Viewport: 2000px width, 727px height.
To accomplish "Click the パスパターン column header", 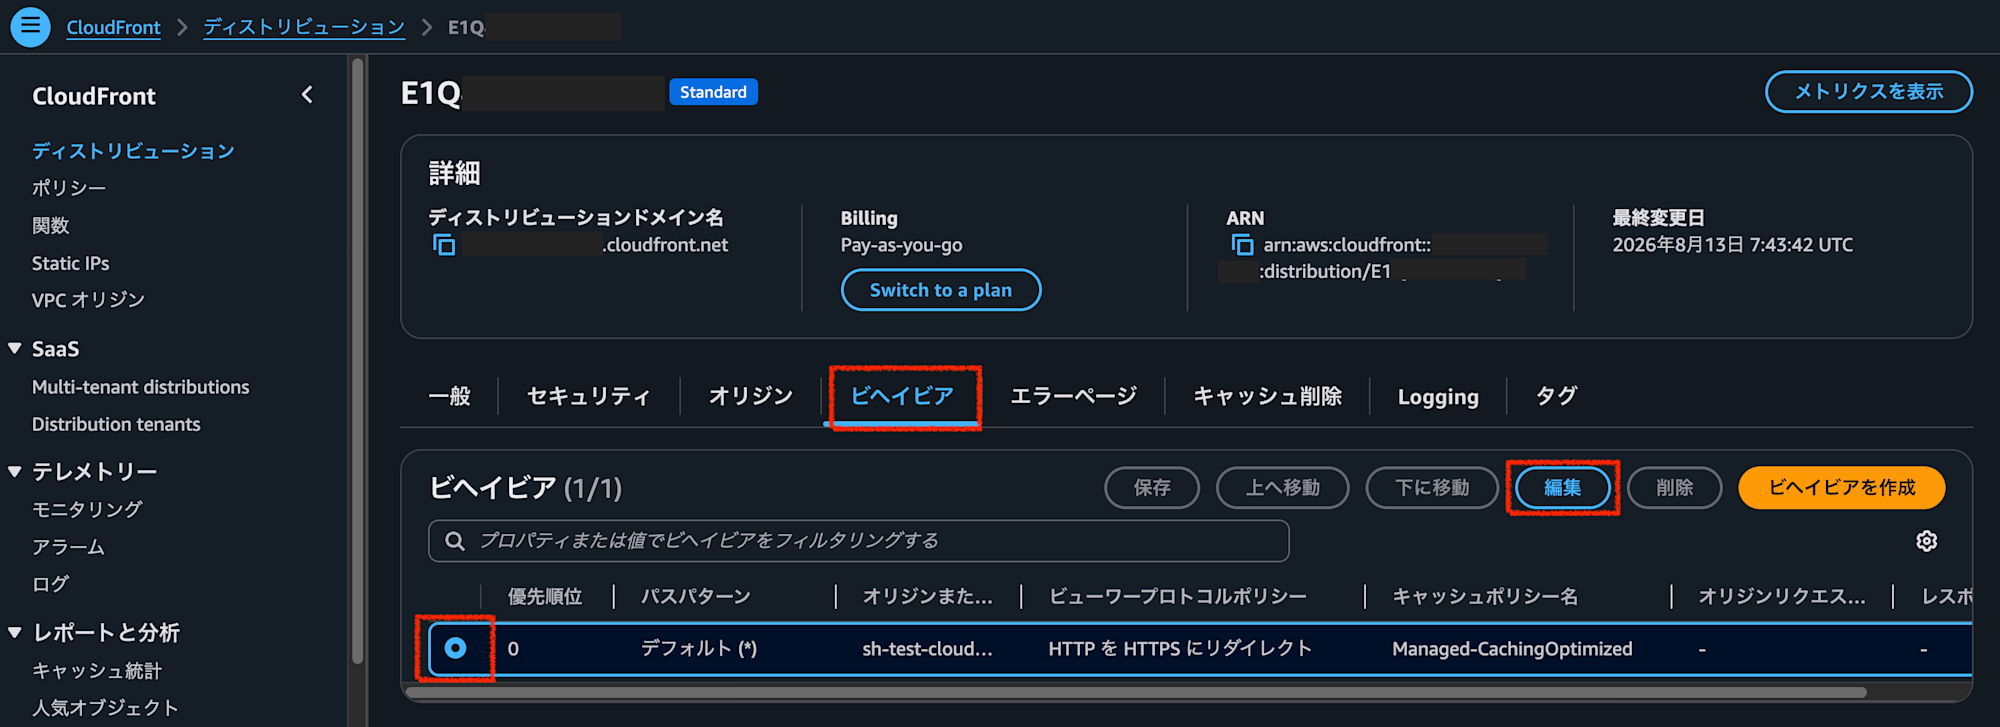I will pyautogui.click(x=696, y=597).
